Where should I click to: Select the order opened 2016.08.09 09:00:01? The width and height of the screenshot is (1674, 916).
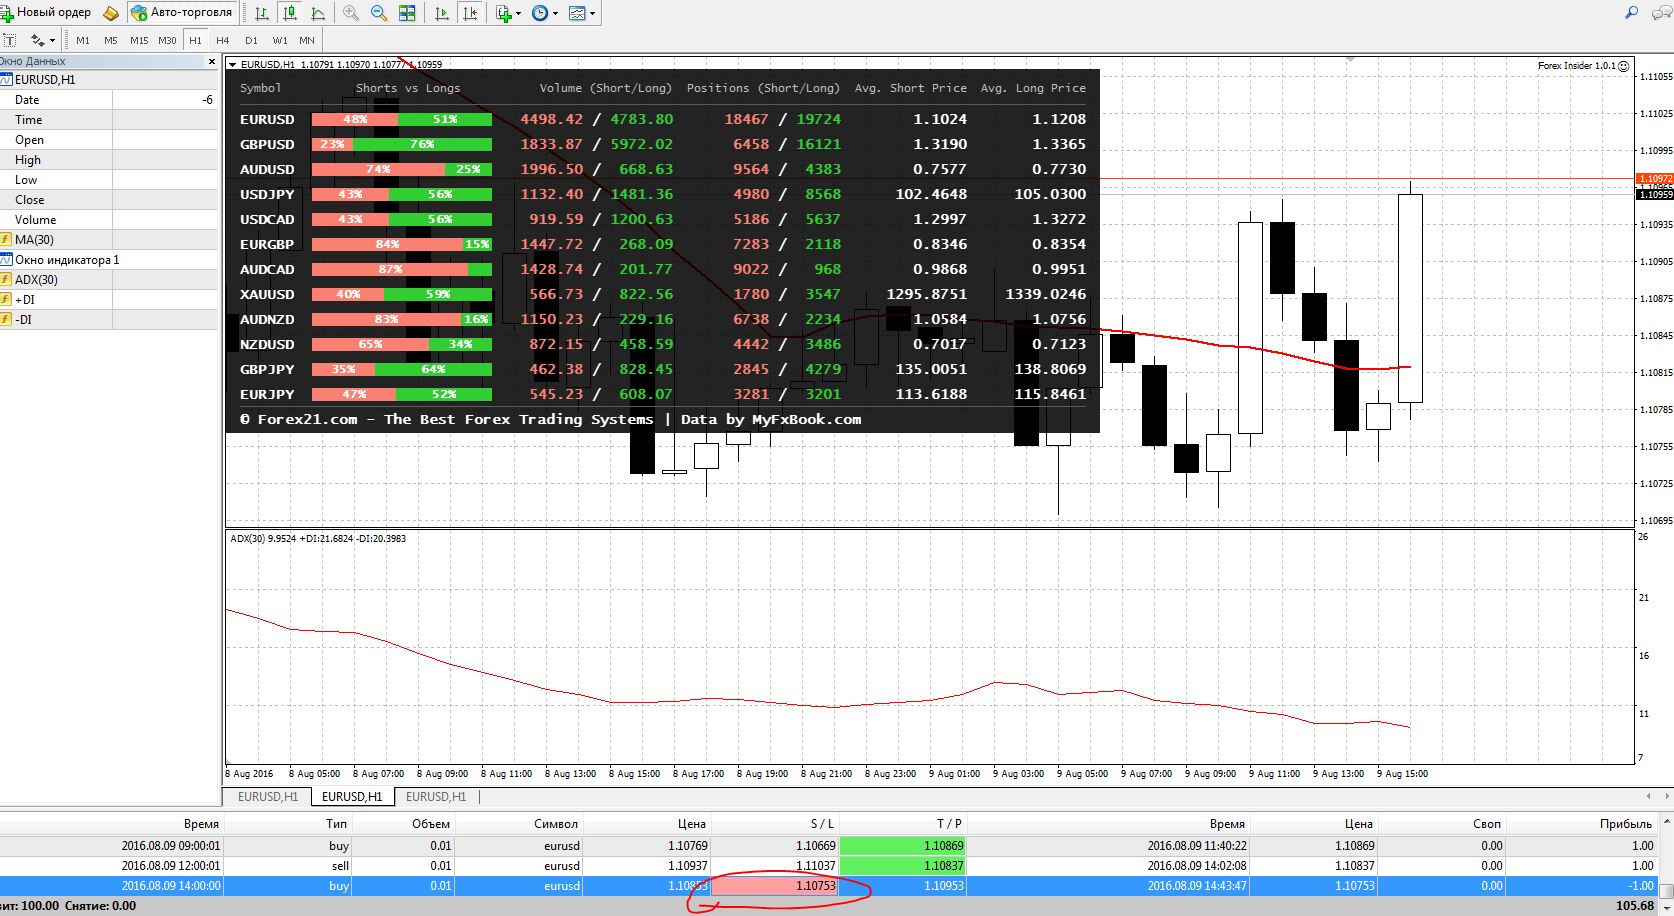point(829,846)
